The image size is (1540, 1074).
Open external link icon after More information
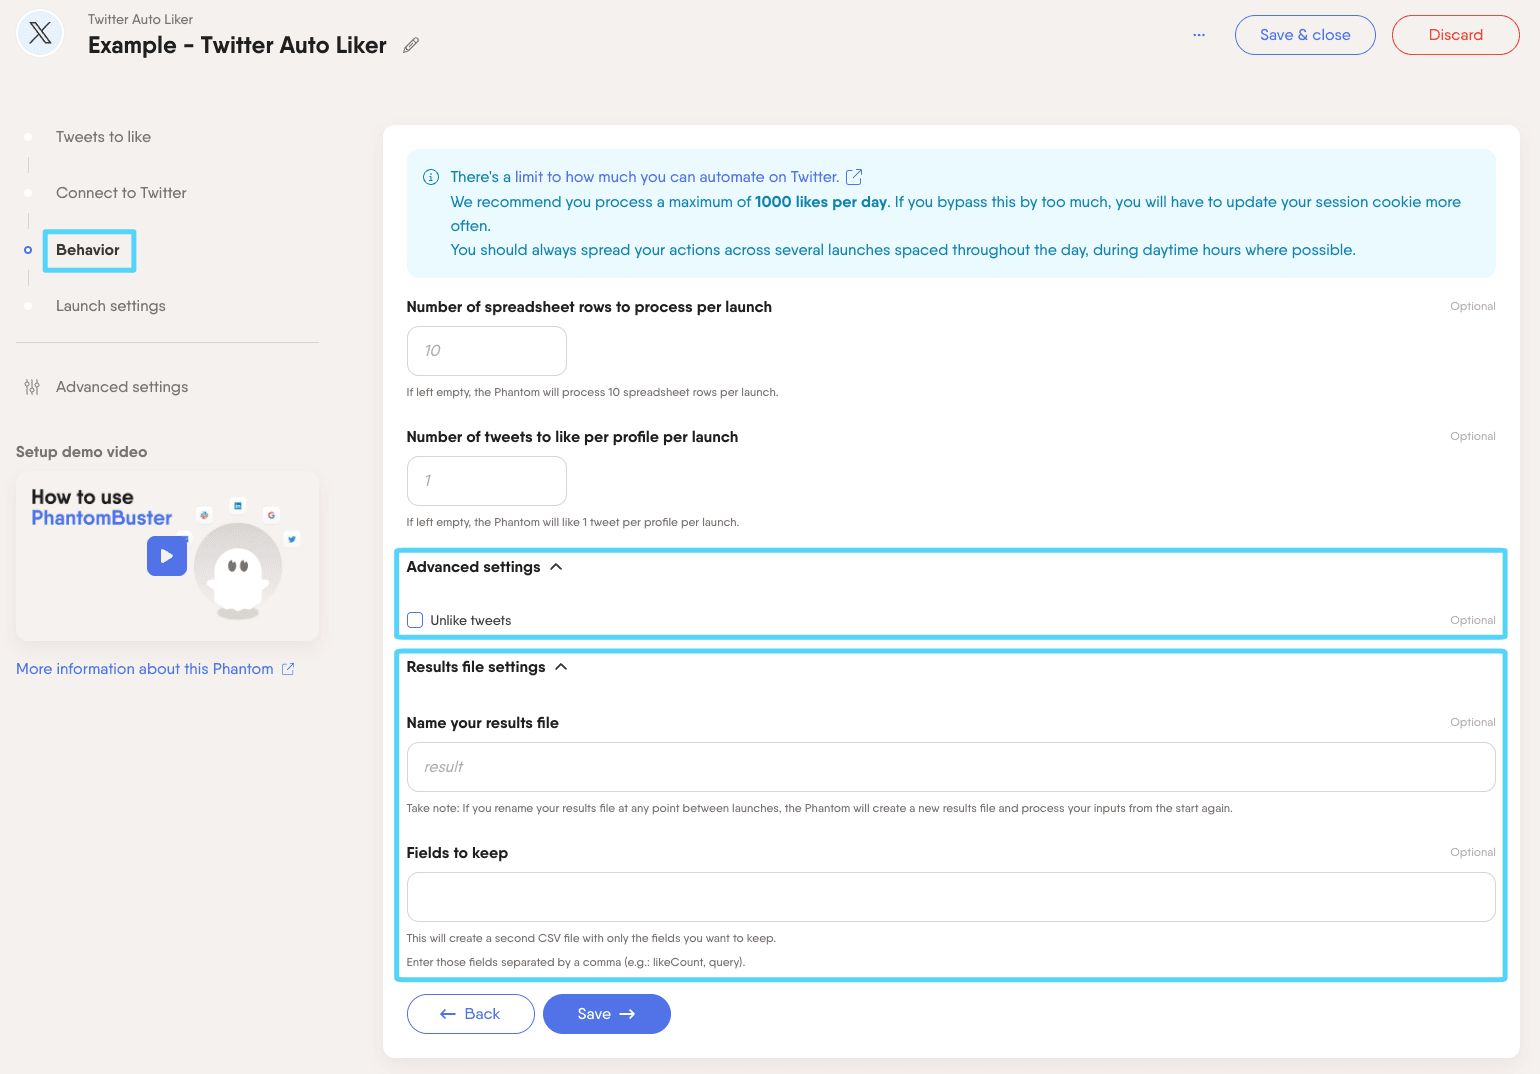(288, 669)
